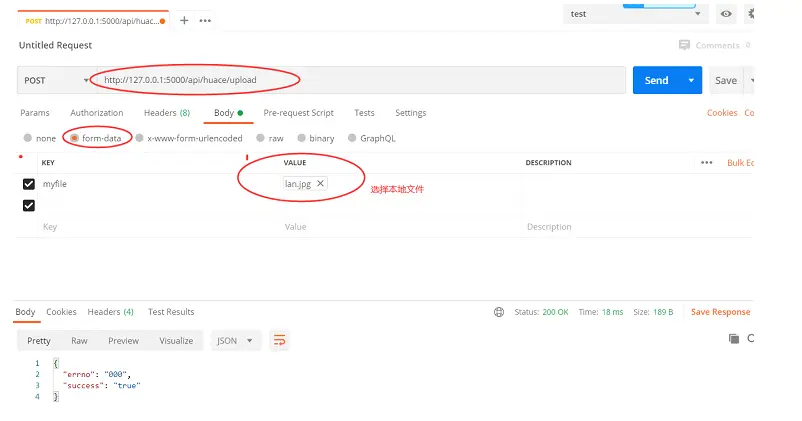The image size is (802, 421).
Task: Select the response Body tab
Action: pos(25,312)
